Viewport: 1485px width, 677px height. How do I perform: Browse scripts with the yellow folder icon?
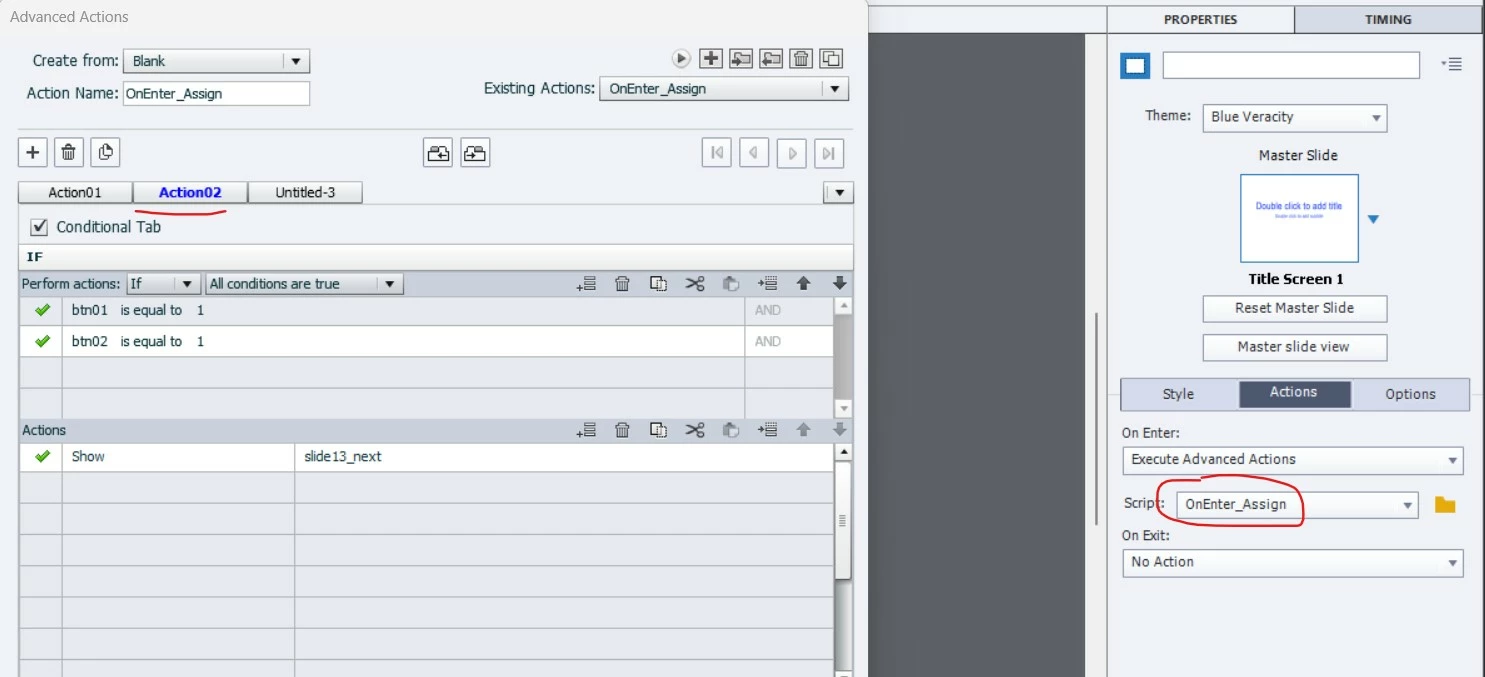1444,505
